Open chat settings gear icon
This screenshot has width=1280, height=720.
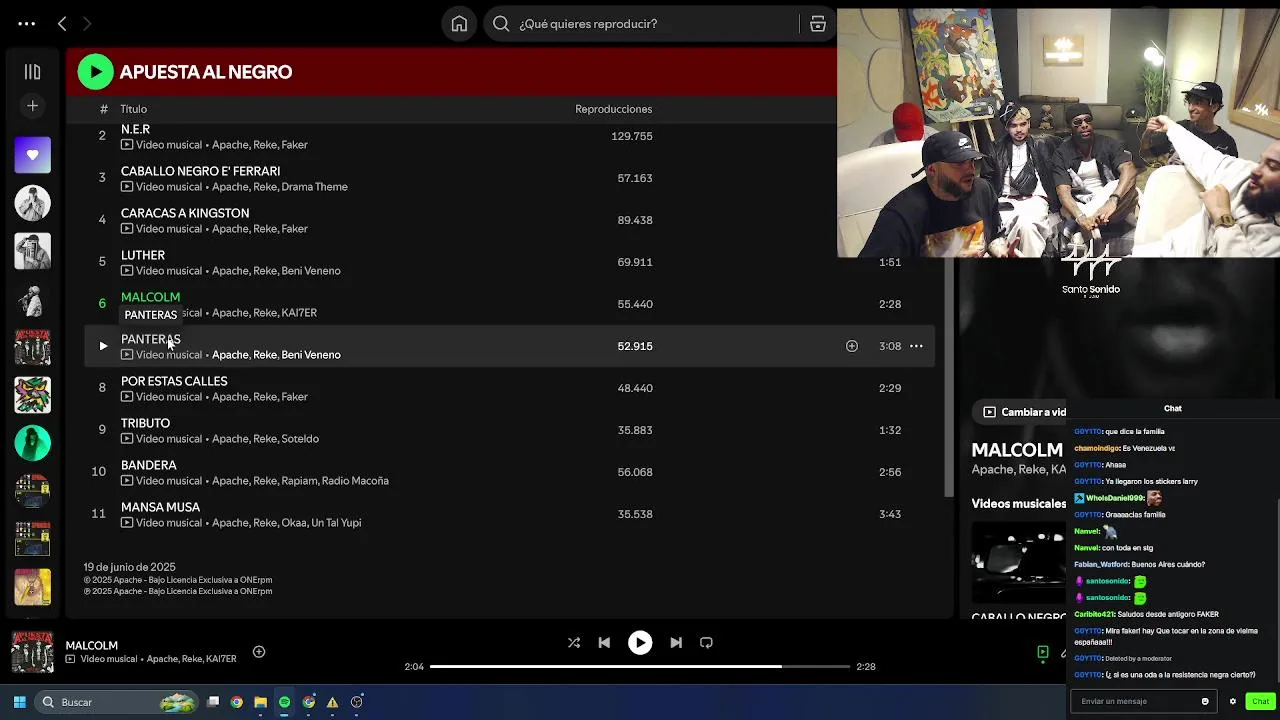click(1233, 701)
